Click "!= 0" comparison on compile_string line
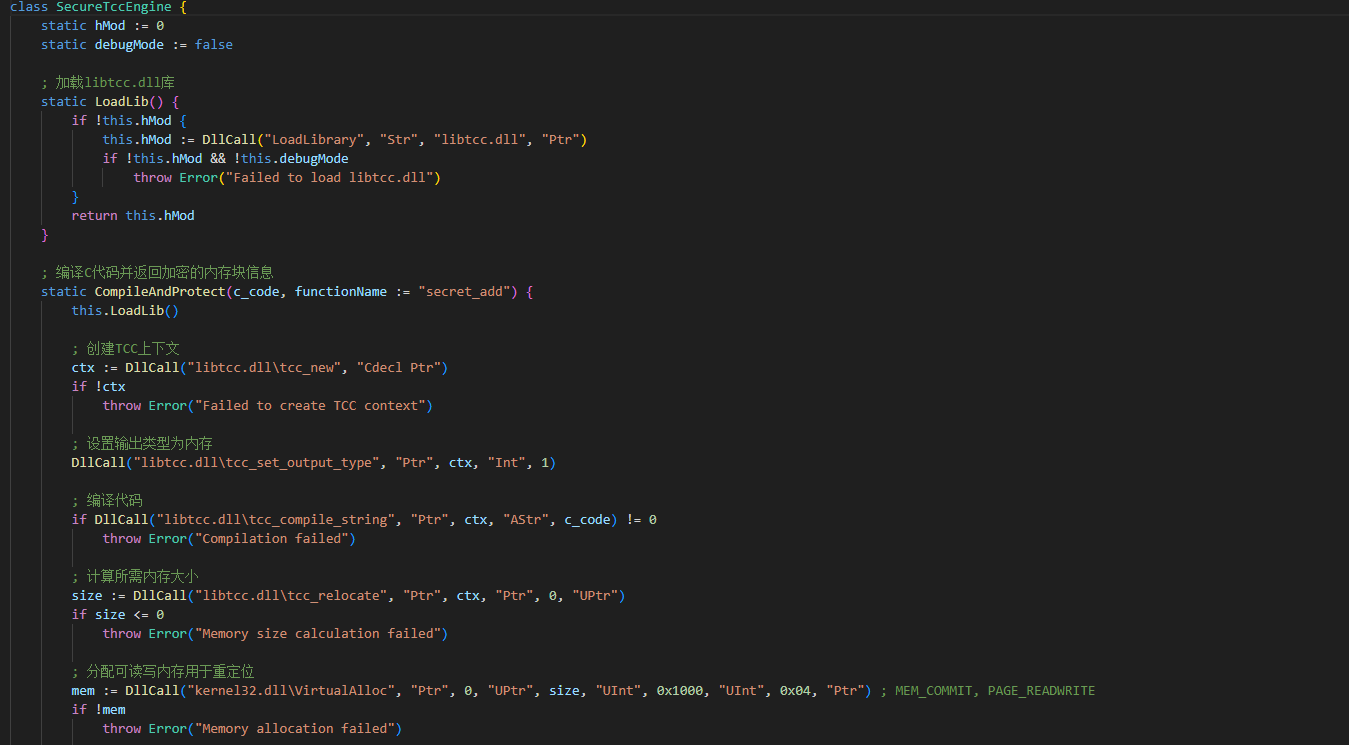The height and width of the screenshot is (745, 1349). (x=641, y=520)
